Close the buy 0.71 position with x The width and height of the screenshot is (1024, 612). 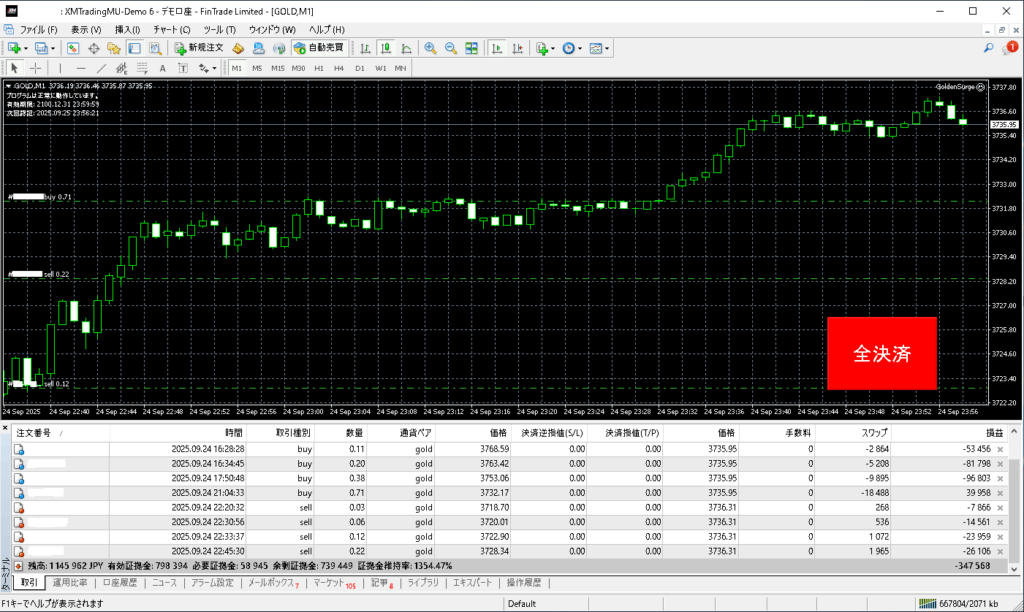coord(1000,492)
